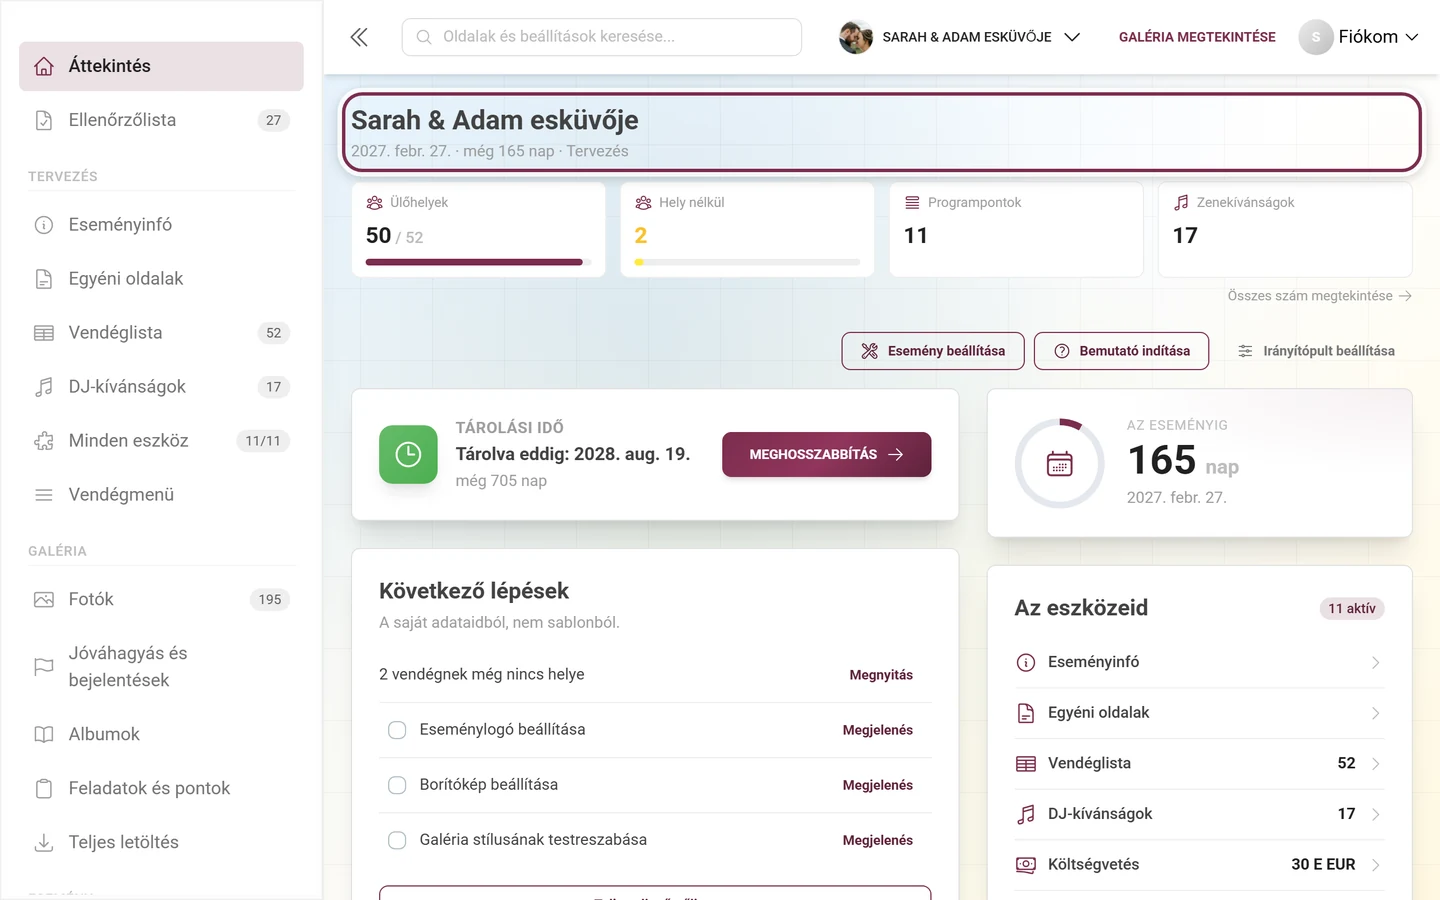The image size is (1440, 900).
Task: Click the event avatar photo in header
Action: (856, 37)
